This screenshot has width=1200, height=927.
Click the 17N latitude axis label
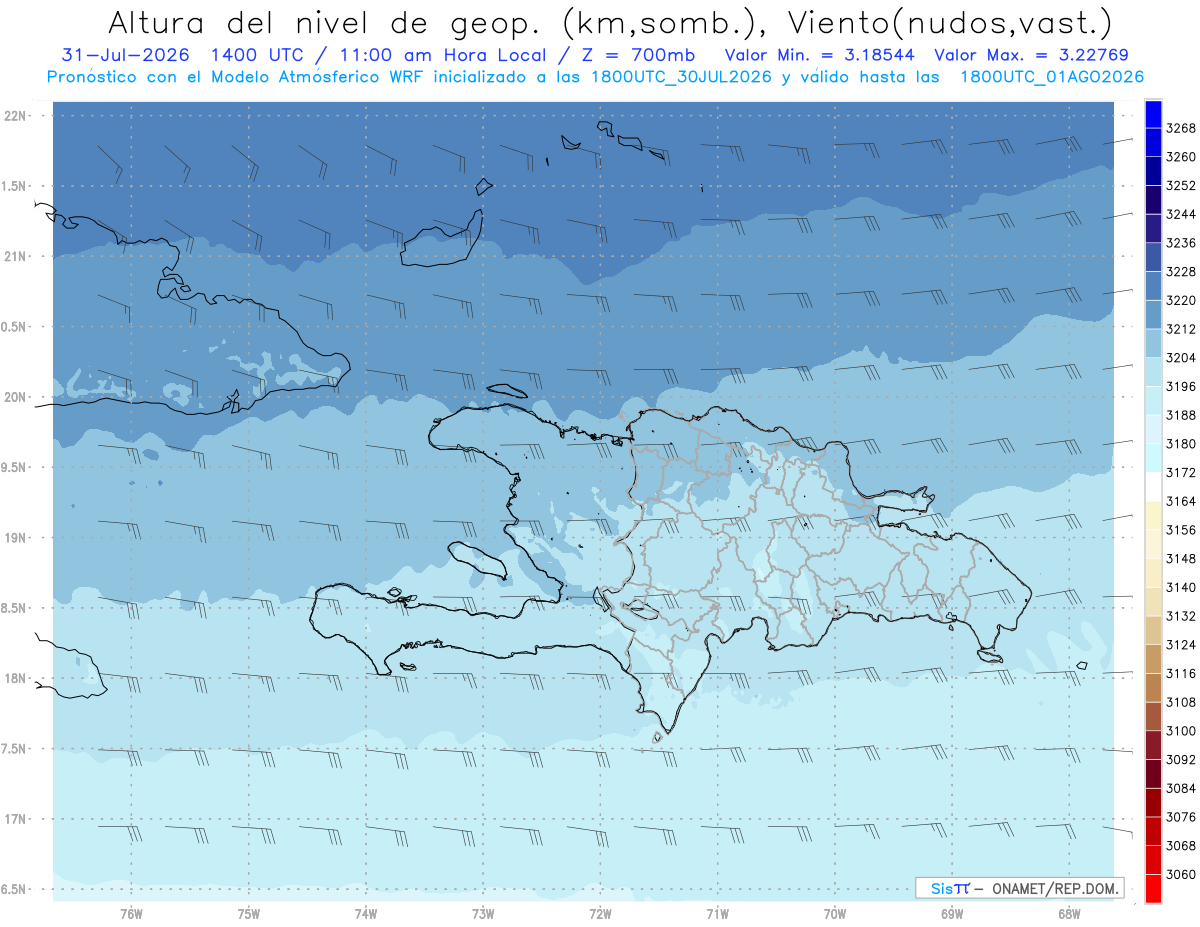tap(17, 819)
